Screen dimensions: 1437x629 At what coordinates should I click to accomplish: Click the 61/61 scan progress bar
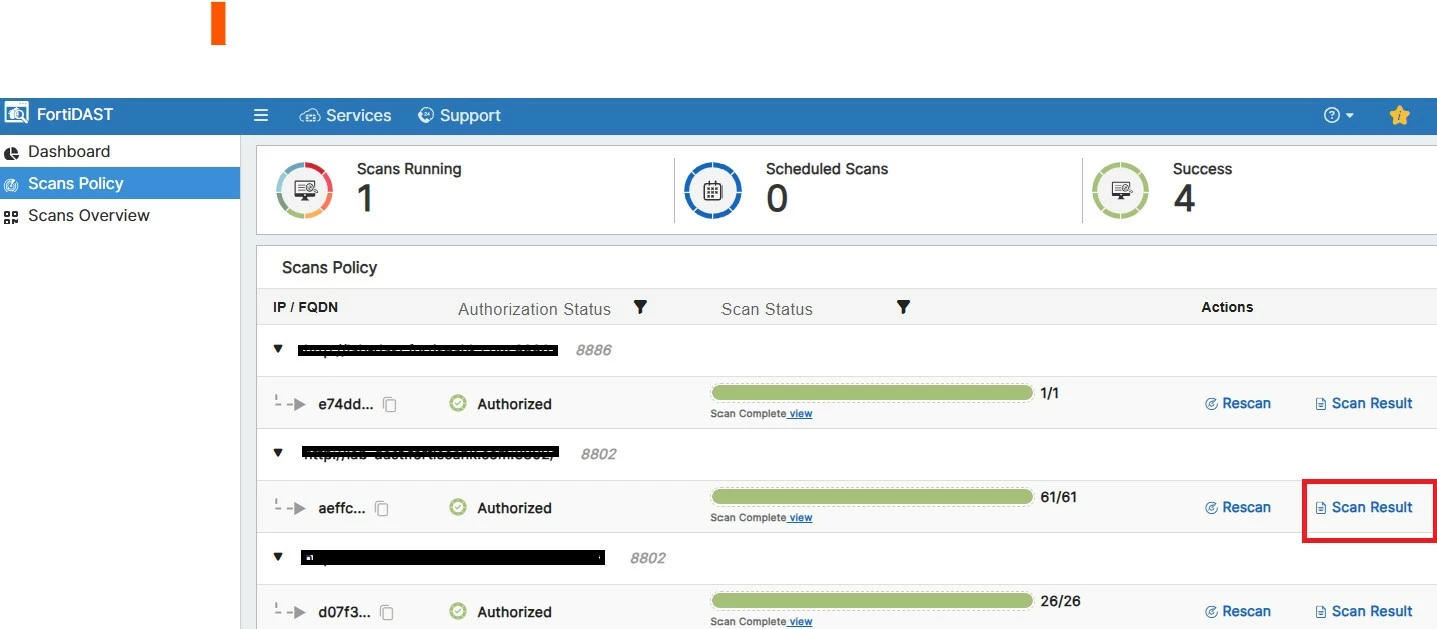(871, 497)
